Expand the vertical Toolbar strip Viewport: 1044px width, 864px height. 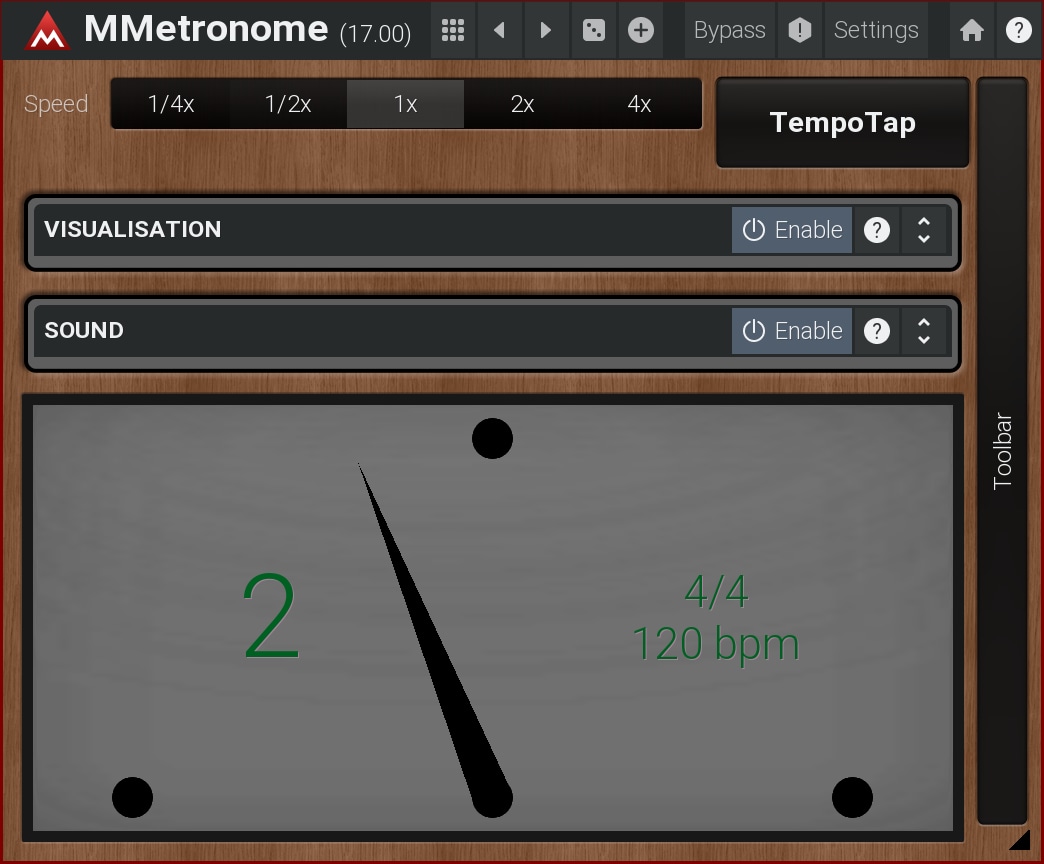click(1002, 450)
